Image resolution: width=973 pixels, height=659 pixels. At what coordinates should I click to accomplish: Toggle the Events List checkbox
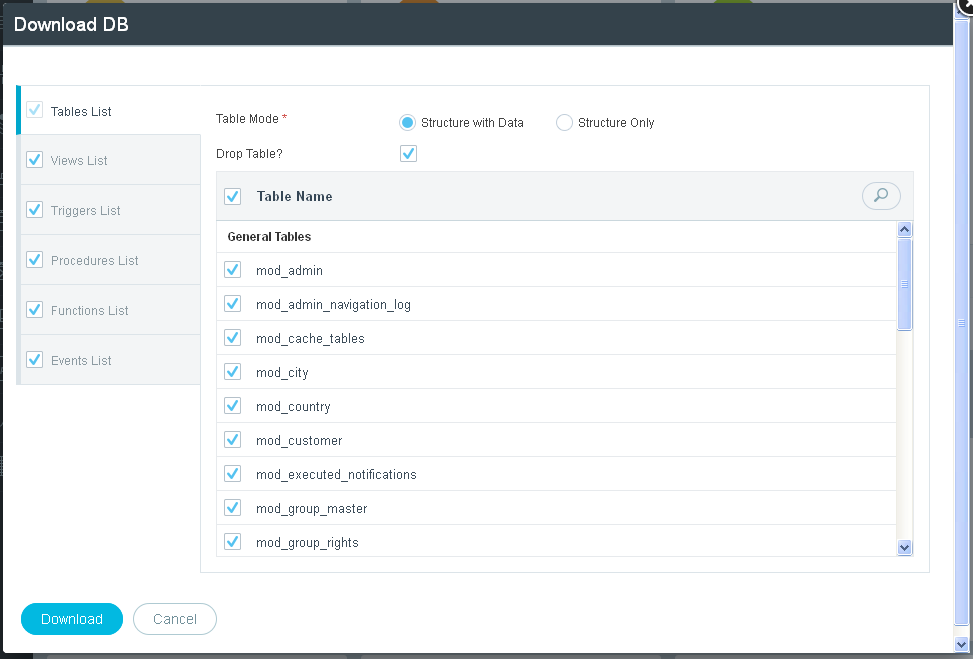[x=35, y=360]
